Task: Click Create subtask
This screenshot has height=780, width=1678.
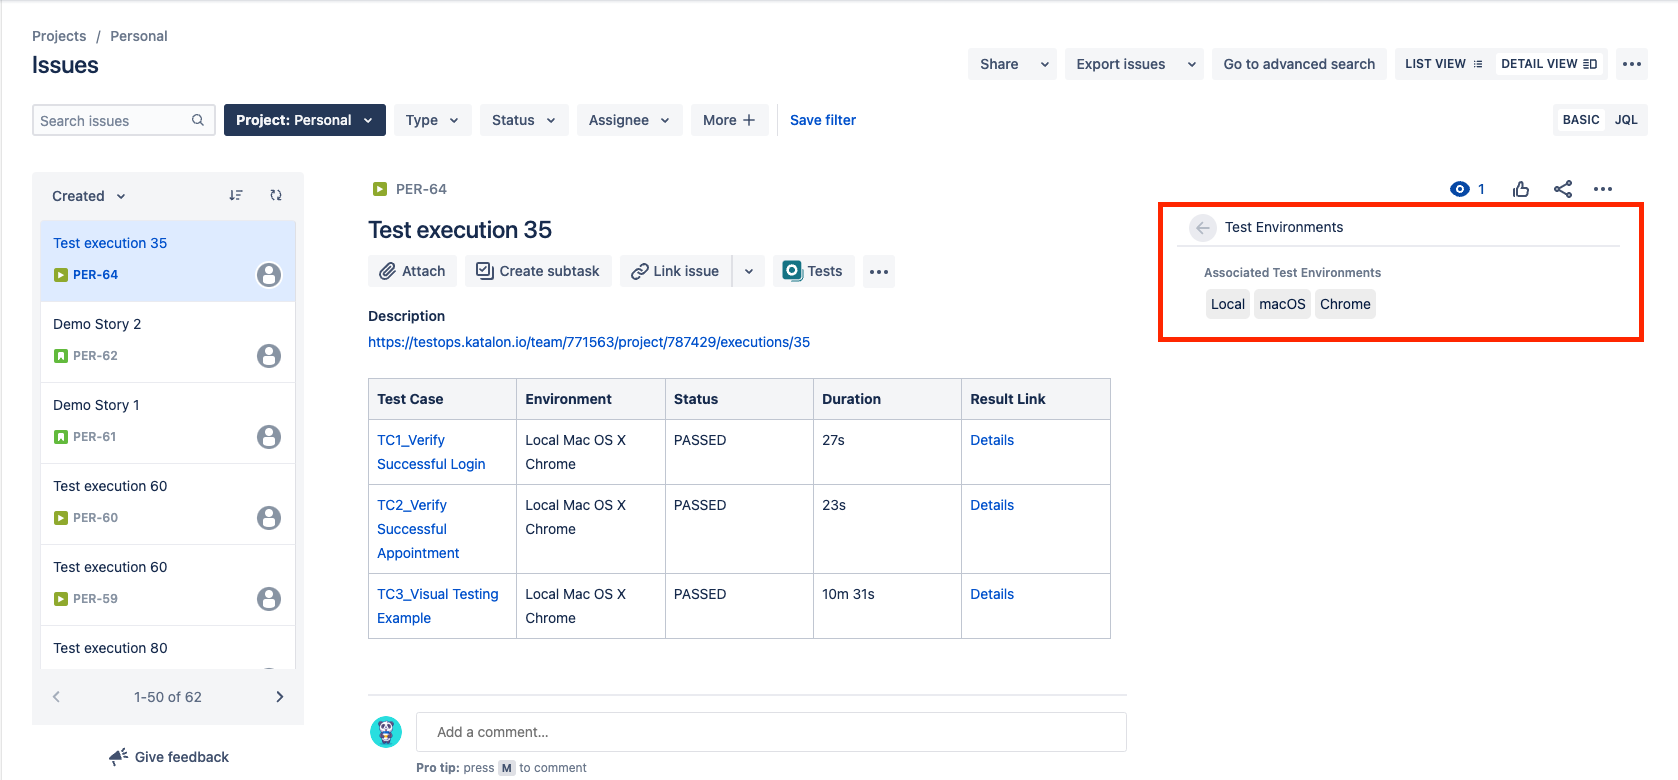Action: [538, 271]
